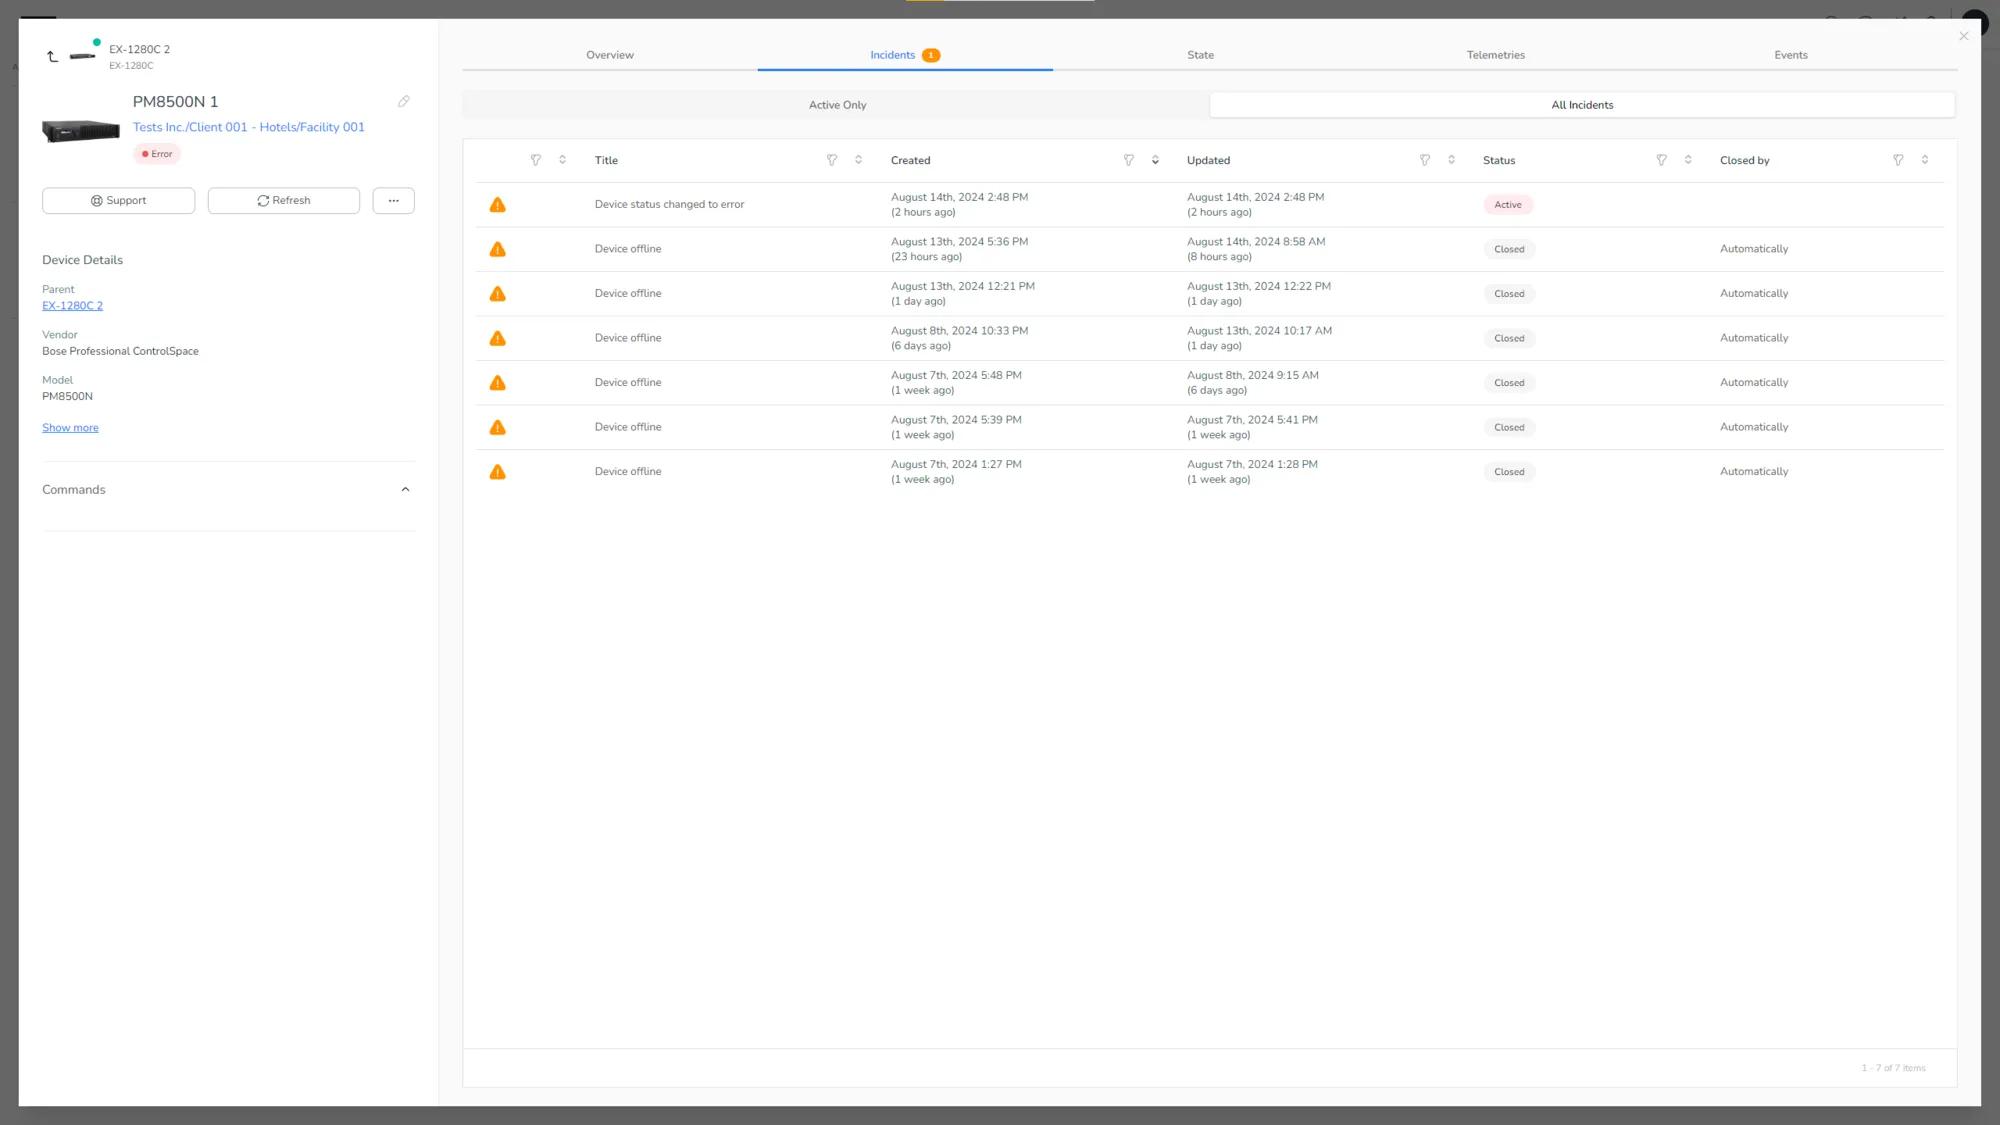Image resolution: width=2000 pixels, height=1125 pixels.
Task: Click warning icon of Device status changed row
Action: [x=497, y=205]
